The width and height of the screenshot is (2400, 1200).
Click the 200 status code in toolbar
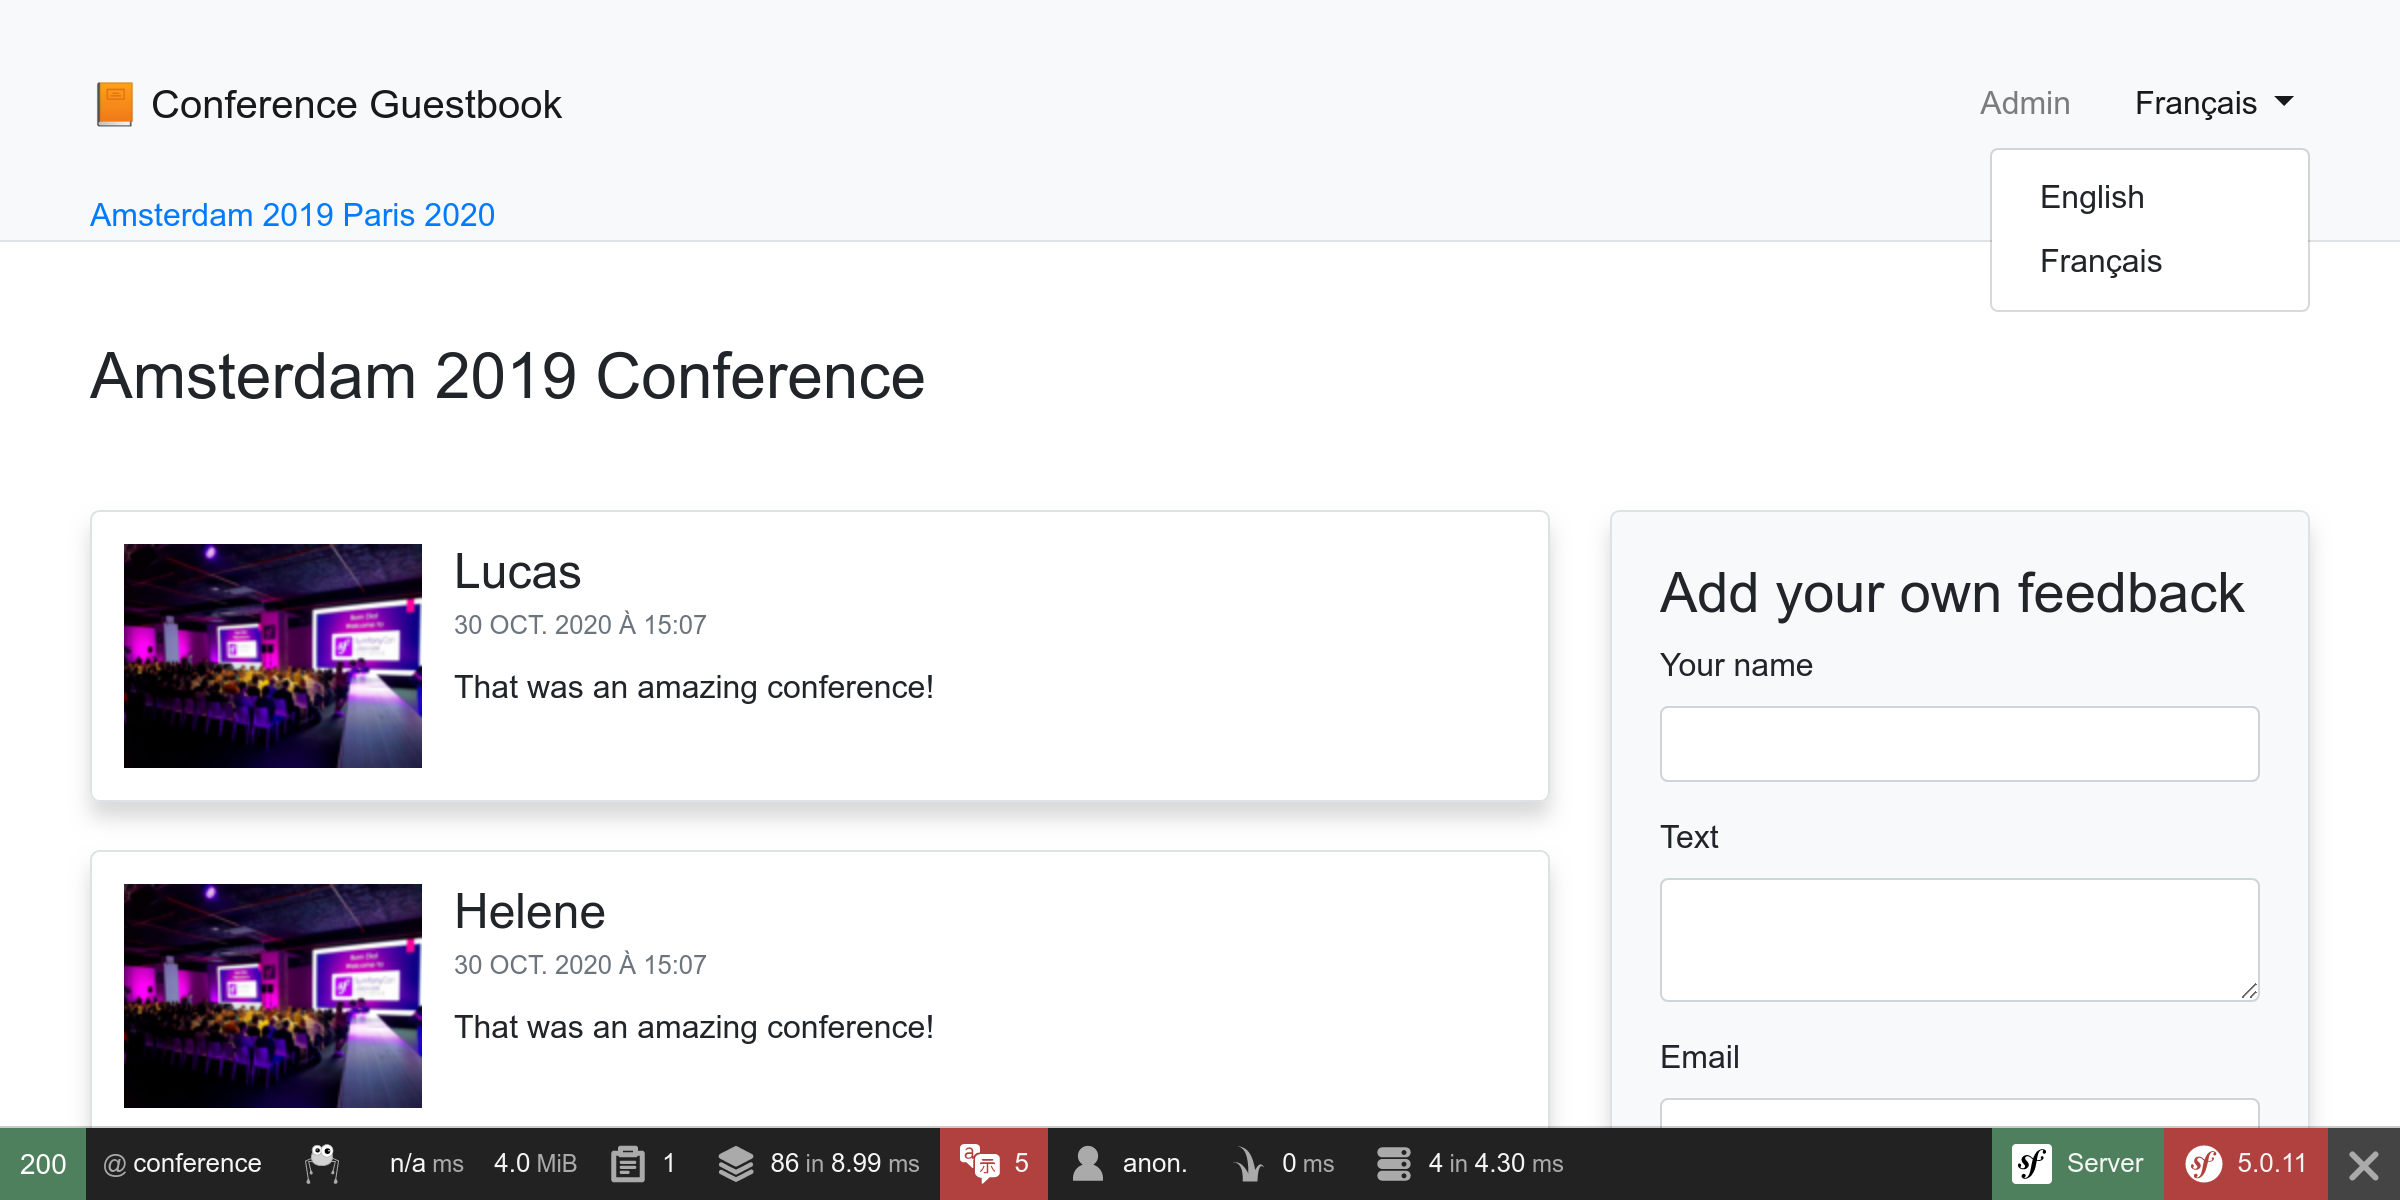point(43,1164)
